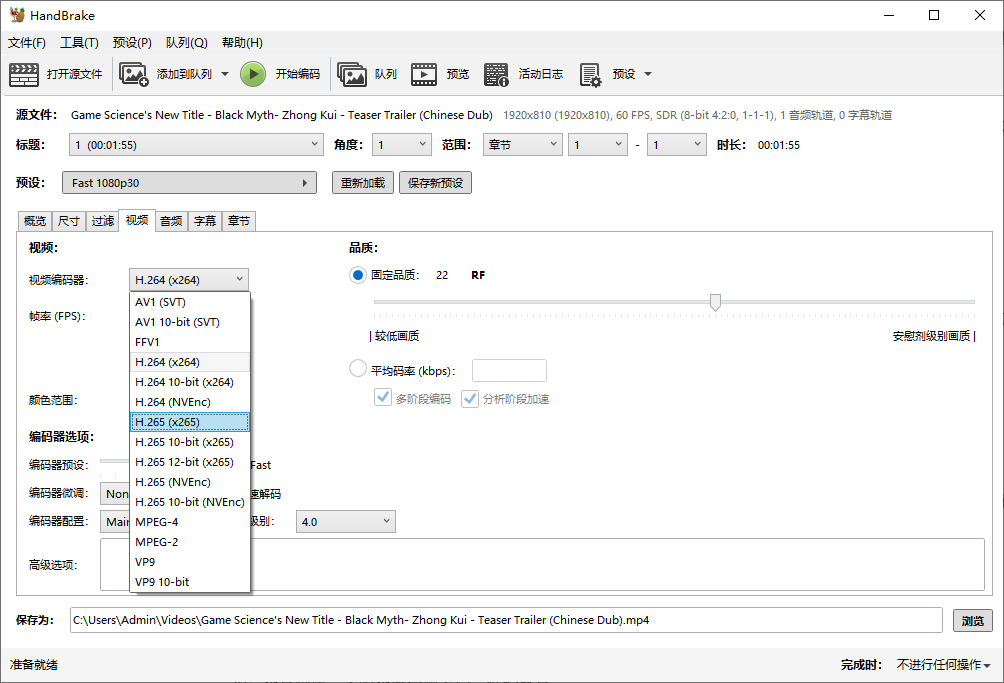The height and width of the screenshot is (683, 1004).
Task: Choose H.265 (x265) from encoder list
Action: (x=189, y=422)
